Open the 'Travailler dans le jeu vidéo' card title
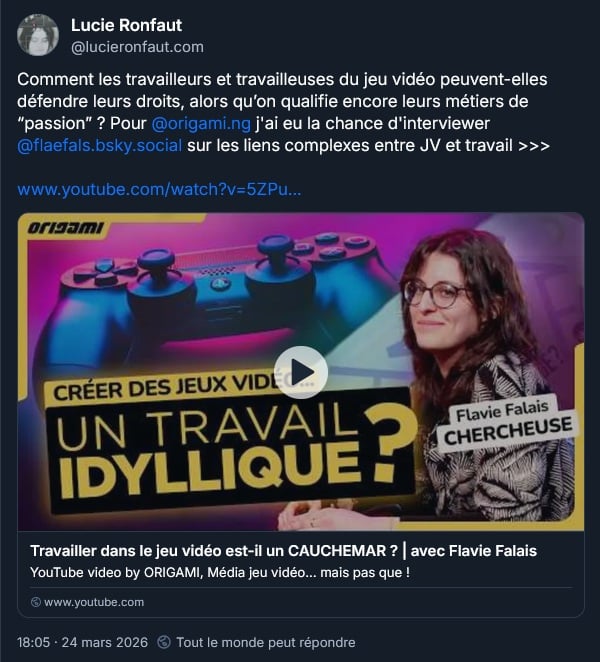This screenshot has height=662, width=600. point(283,551)
